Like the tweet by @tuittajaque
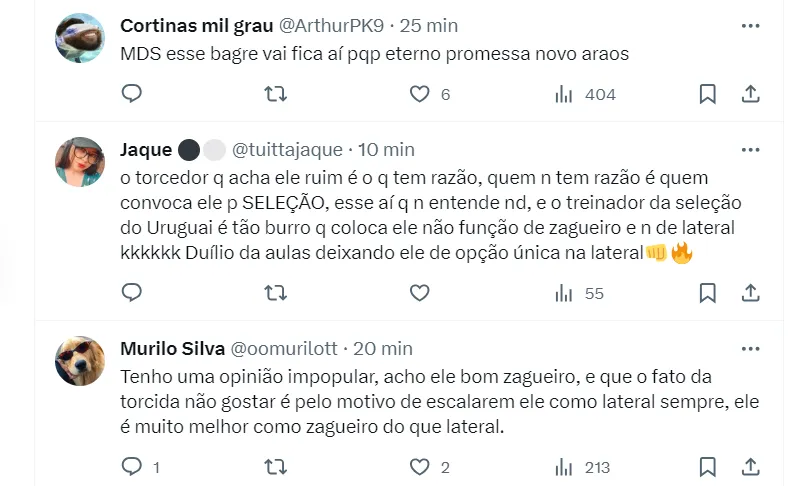 pos(420,293)
